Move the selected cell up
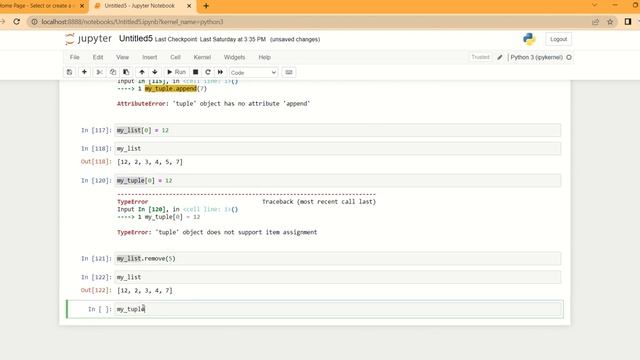The width and height of the screenshot is (640, 360). click(142, 72)
